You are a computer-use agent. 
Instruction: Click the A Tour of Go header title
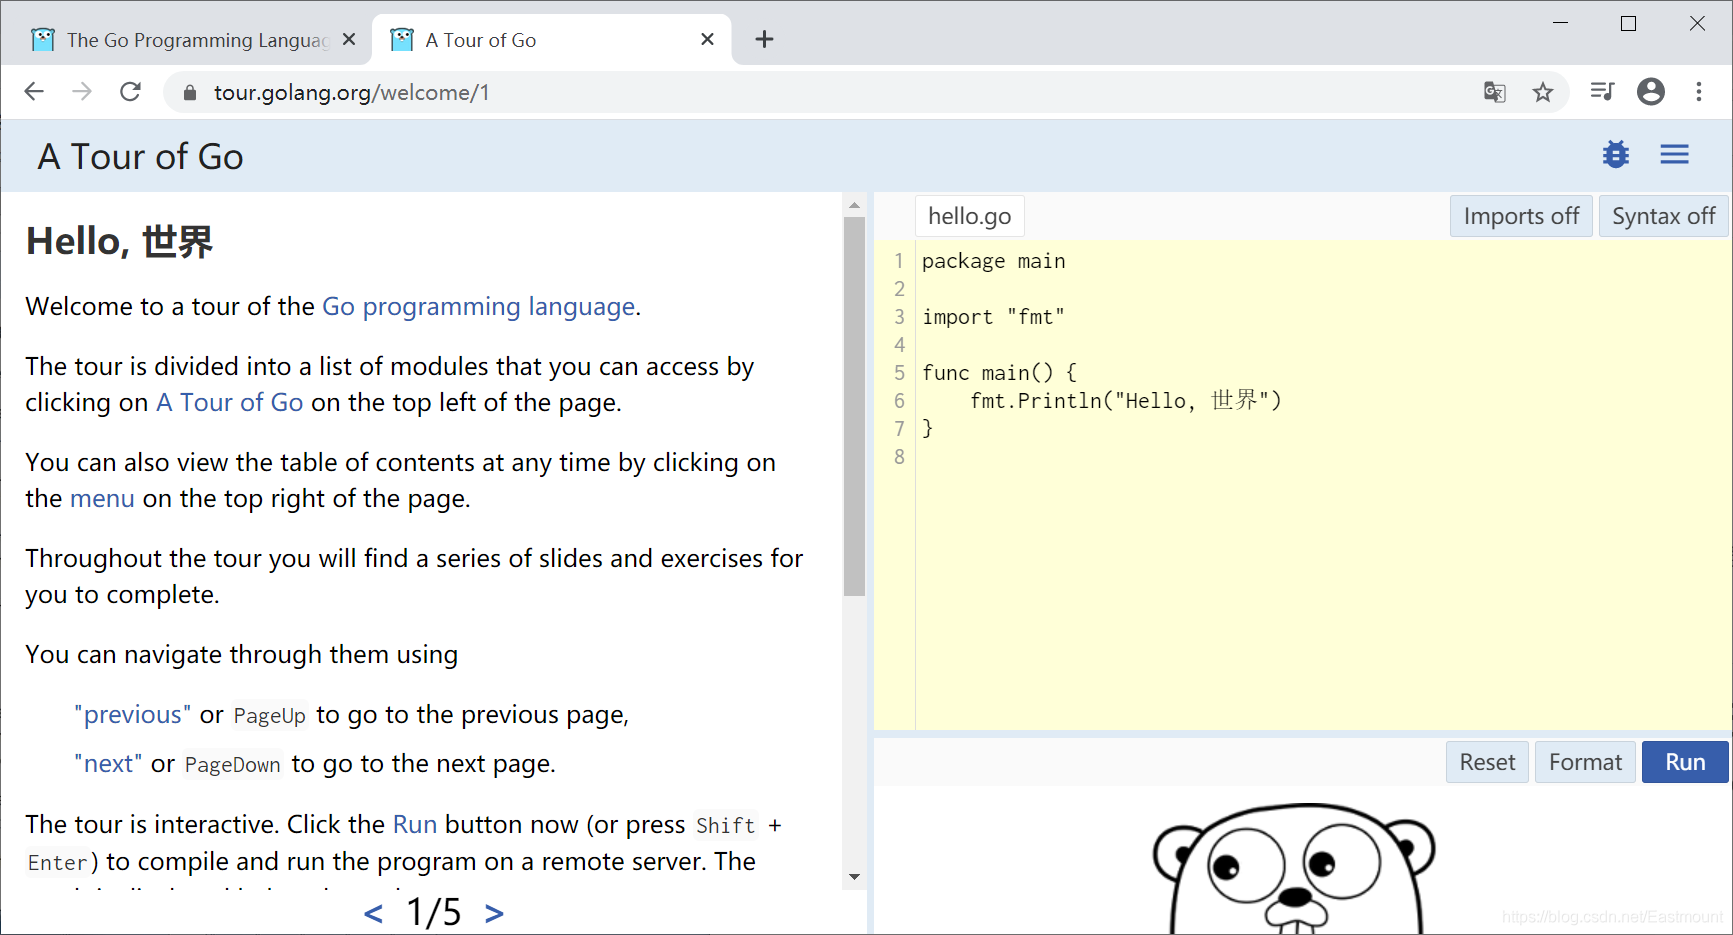pos(140,157)
